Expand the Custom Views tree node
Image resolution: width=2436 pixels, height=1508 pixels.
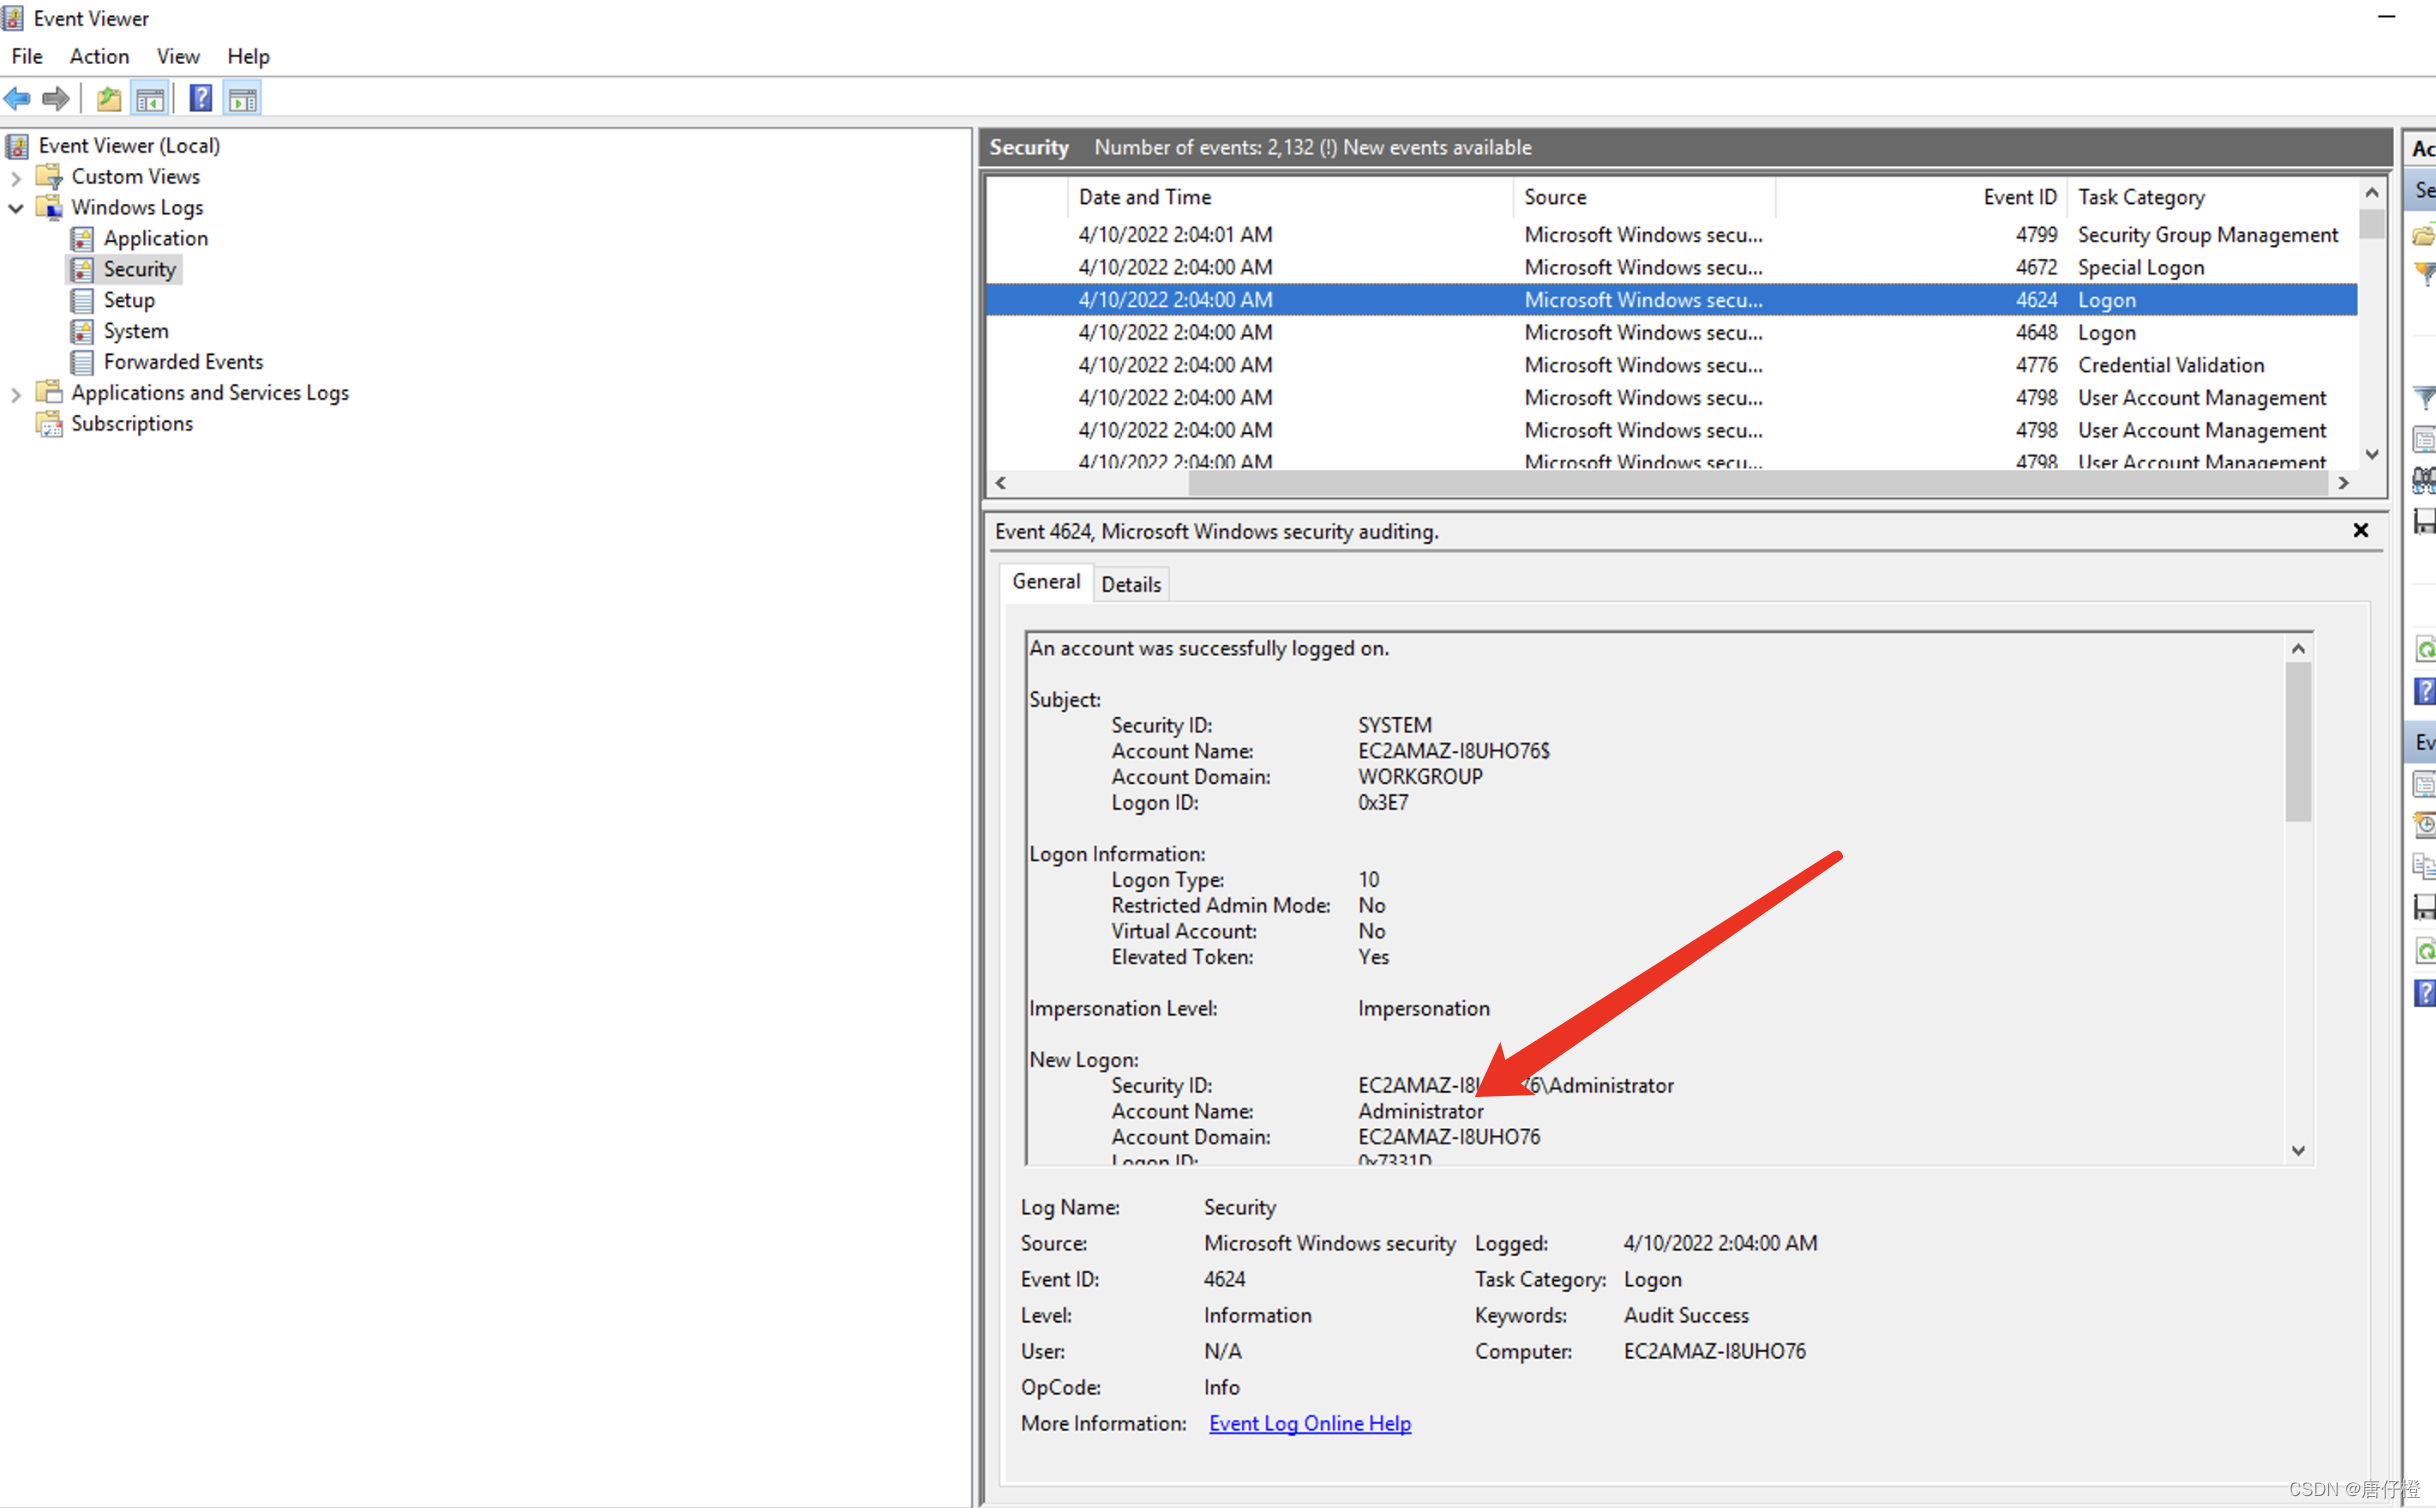click(16, 178)
